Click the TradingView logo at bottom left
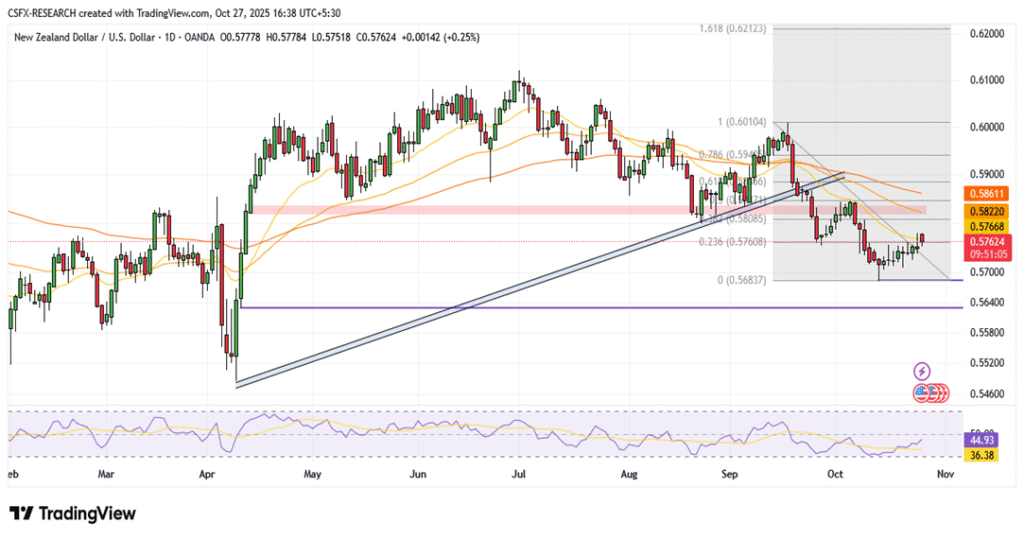The width and height of the screenshot is (1024, 540). [x=72, y=513]
